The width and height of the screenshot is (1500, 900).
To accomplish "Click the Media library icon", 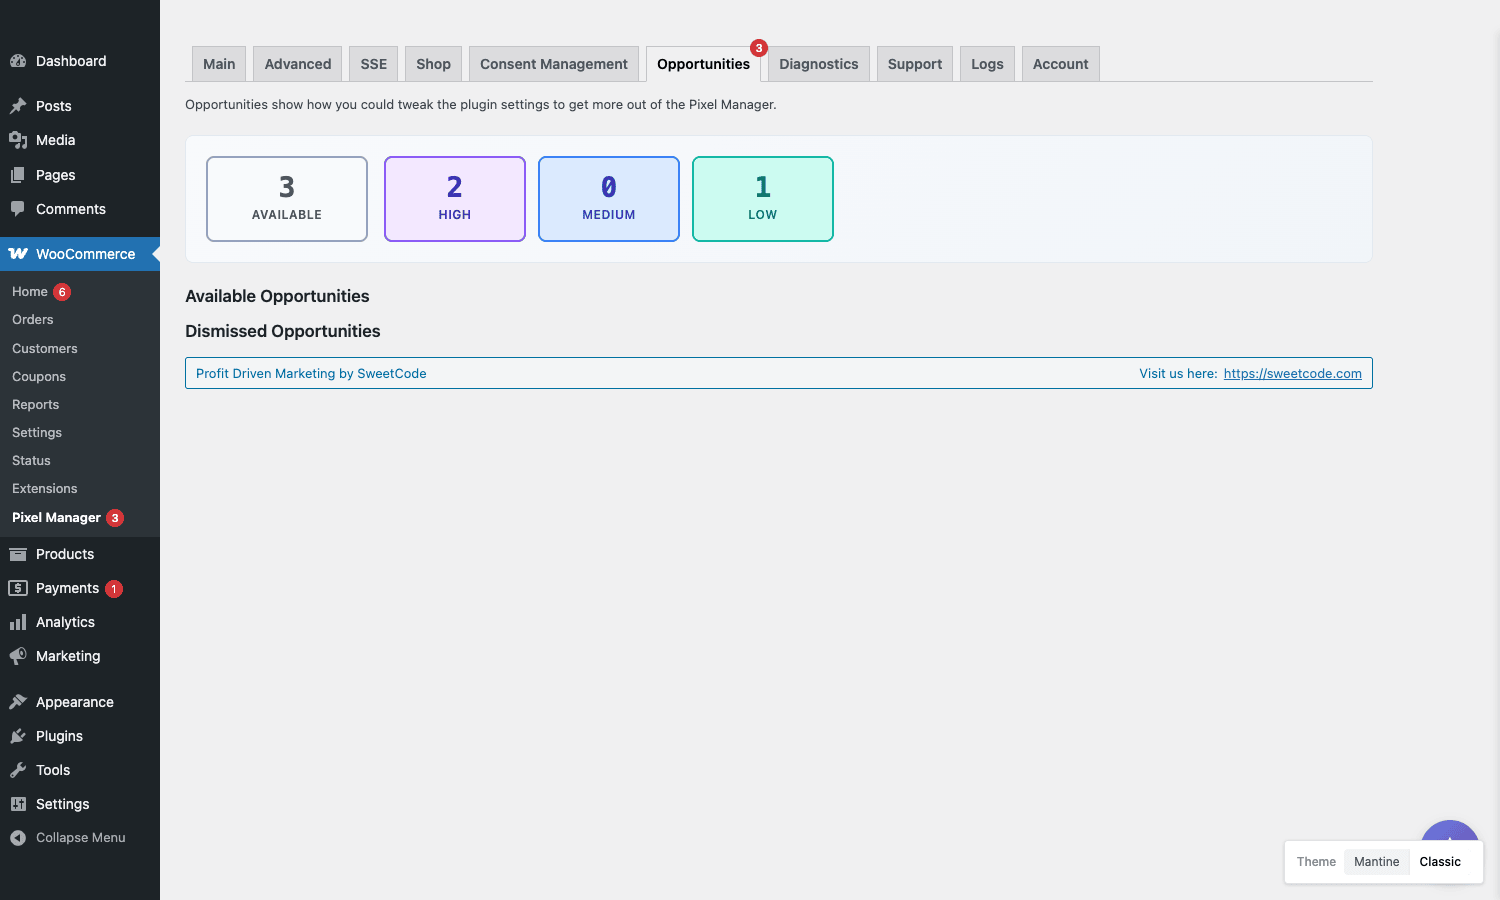I will [x=18, y=140].
